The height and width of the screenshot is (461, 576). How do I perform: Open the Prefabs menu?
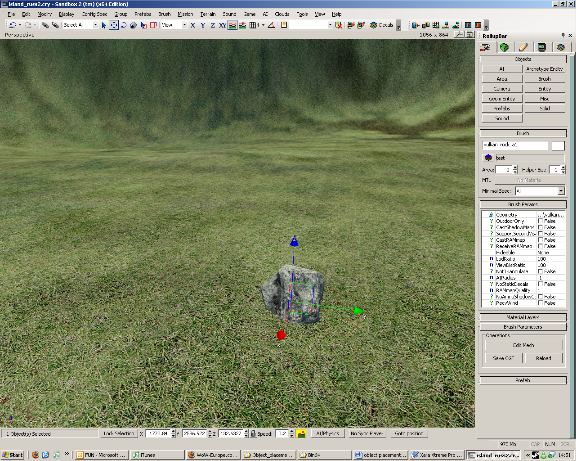click(x=143, y=14)
